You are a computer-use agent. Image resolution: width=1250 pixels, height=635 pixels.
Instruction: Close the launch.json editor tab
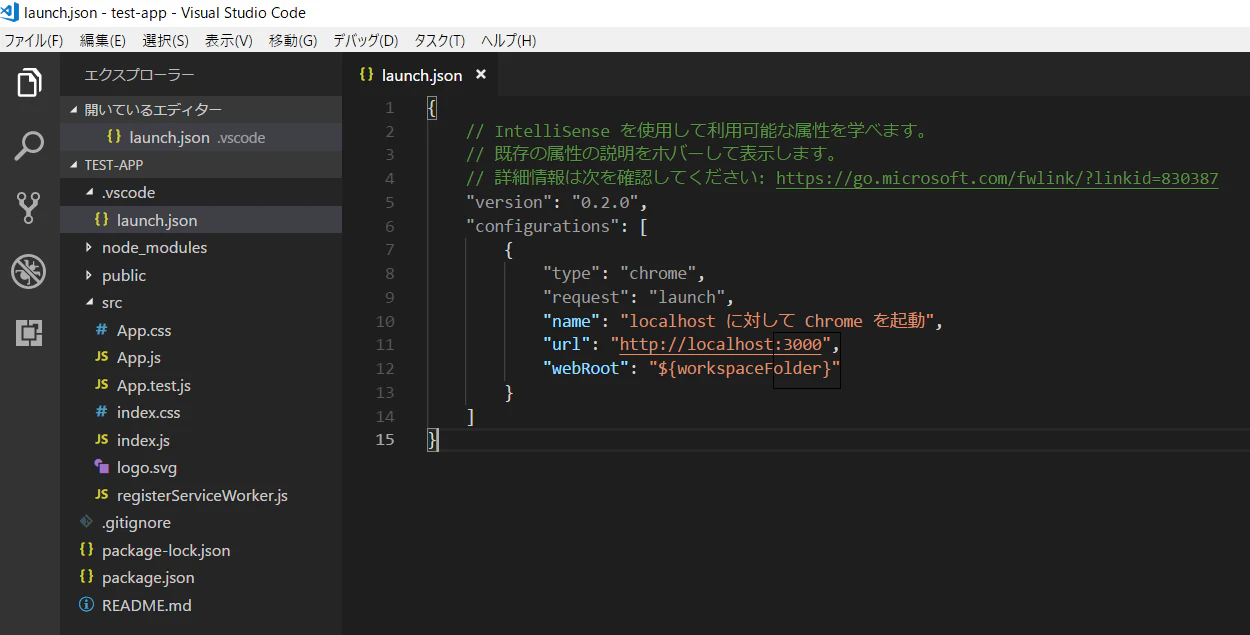coord(481,75)
